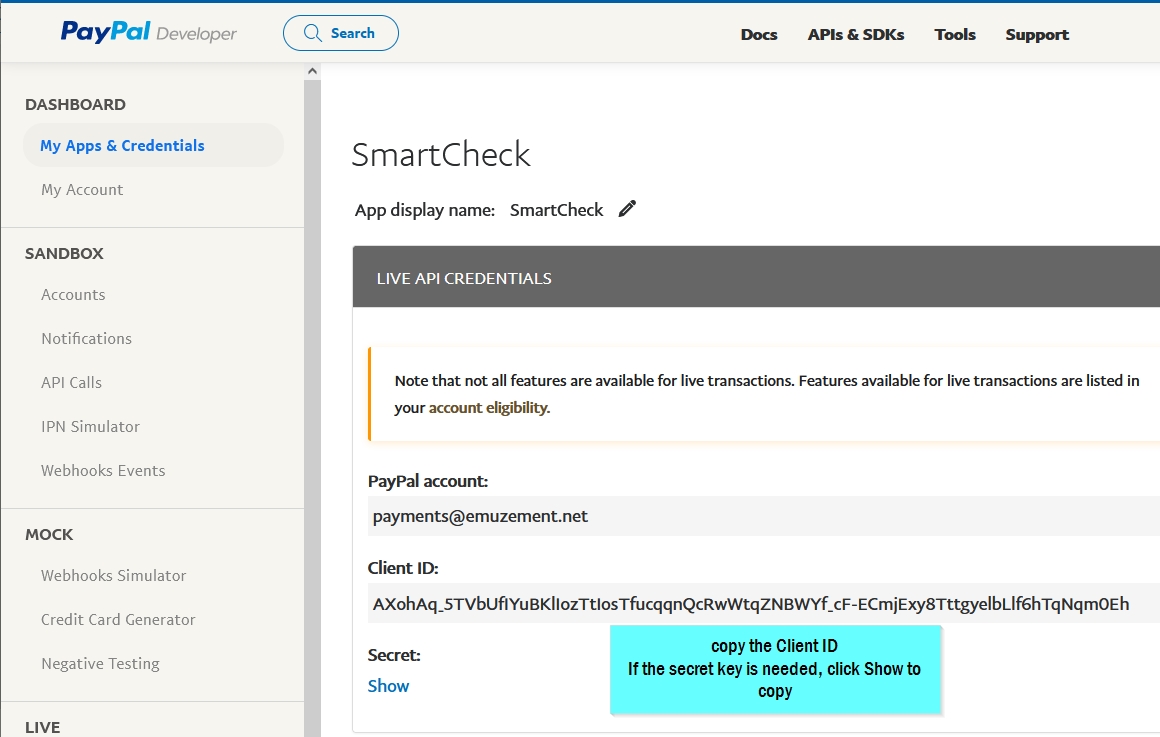The image size is (1160, 737).
Task: Click the PayPal Developer logo
Action: pos(149,33)
